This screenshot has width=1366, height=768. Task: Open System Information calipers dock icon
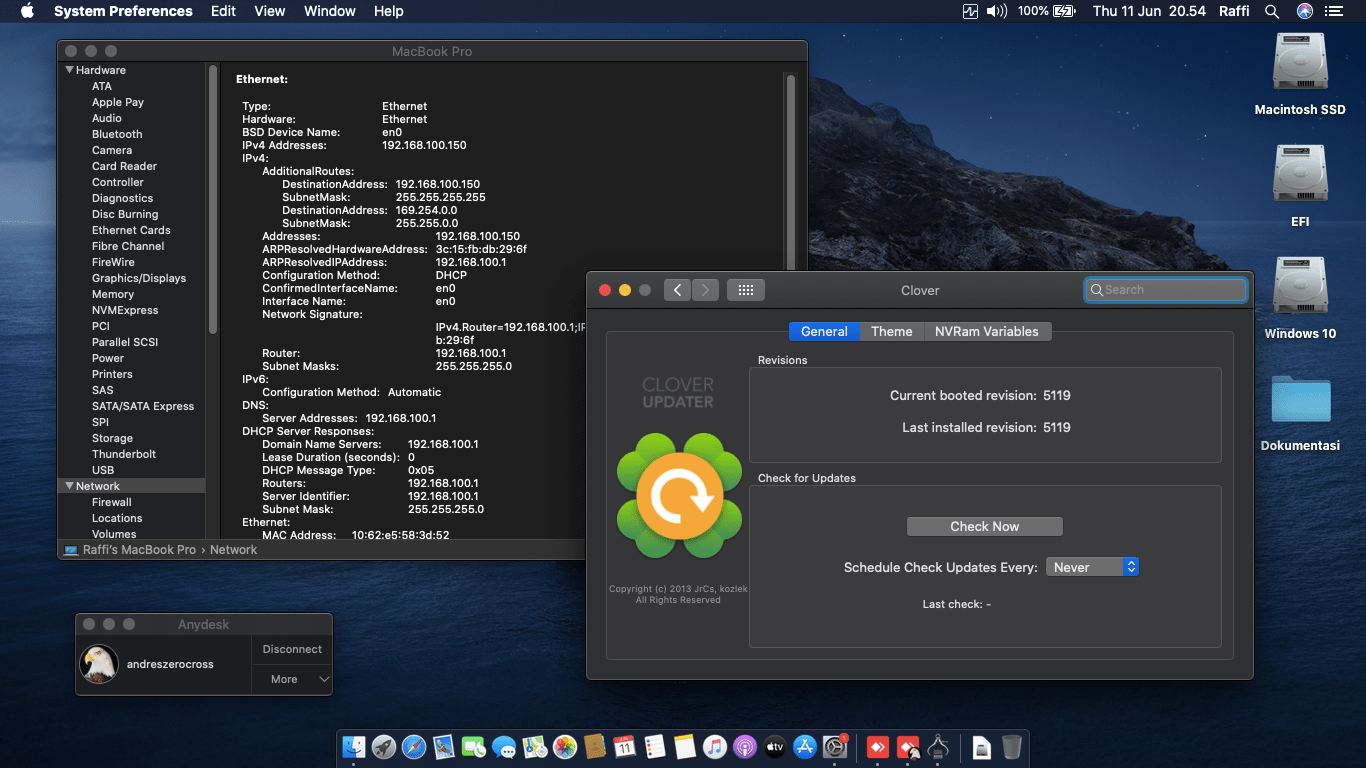(938, 747)
